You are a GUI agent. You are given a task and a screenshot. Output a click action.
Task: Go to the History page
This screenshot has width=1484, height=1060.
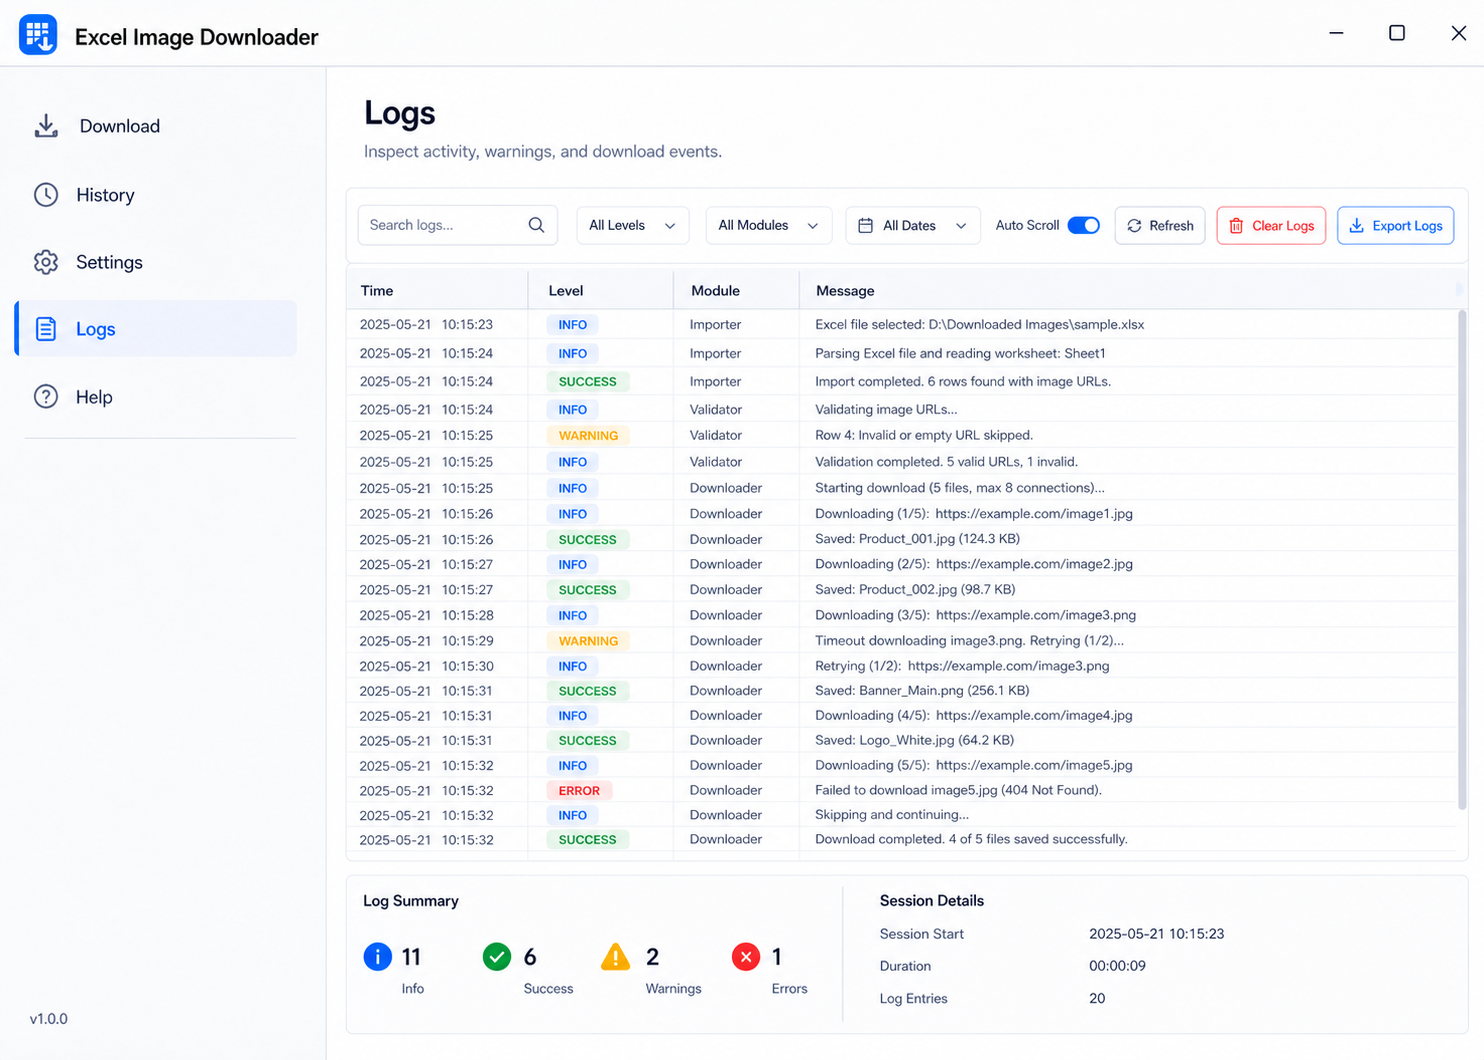(x=156, y=195)
